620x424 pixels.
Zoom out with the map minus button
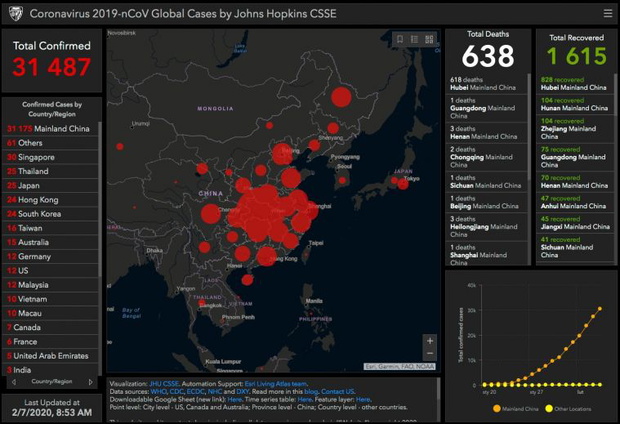tap(430, 353)
